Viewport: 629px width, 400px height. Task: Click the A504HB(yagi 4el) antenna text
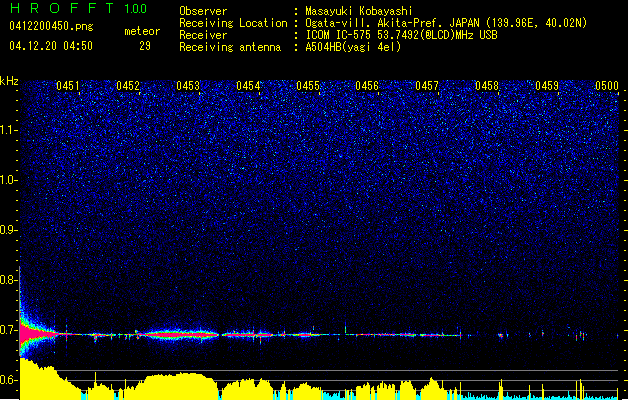click(x=353, y=47)
